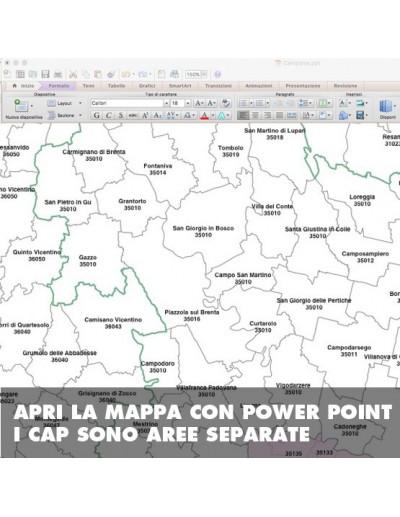Screen dimensions: 400x517
Task: Apply subscript formatting
Action: (157, 115)
